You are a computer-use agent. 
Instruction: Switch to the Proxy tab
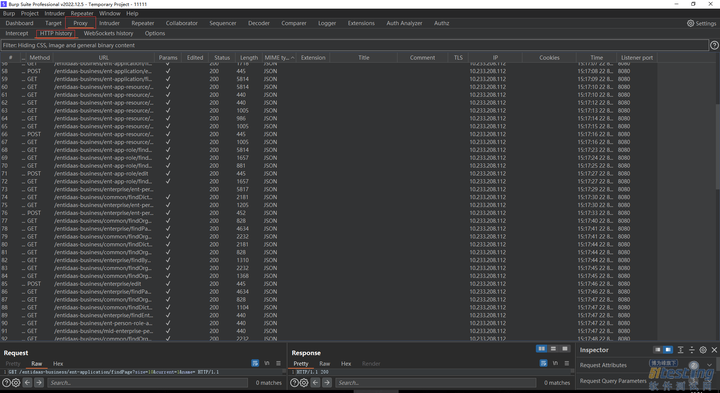point(80,23)
